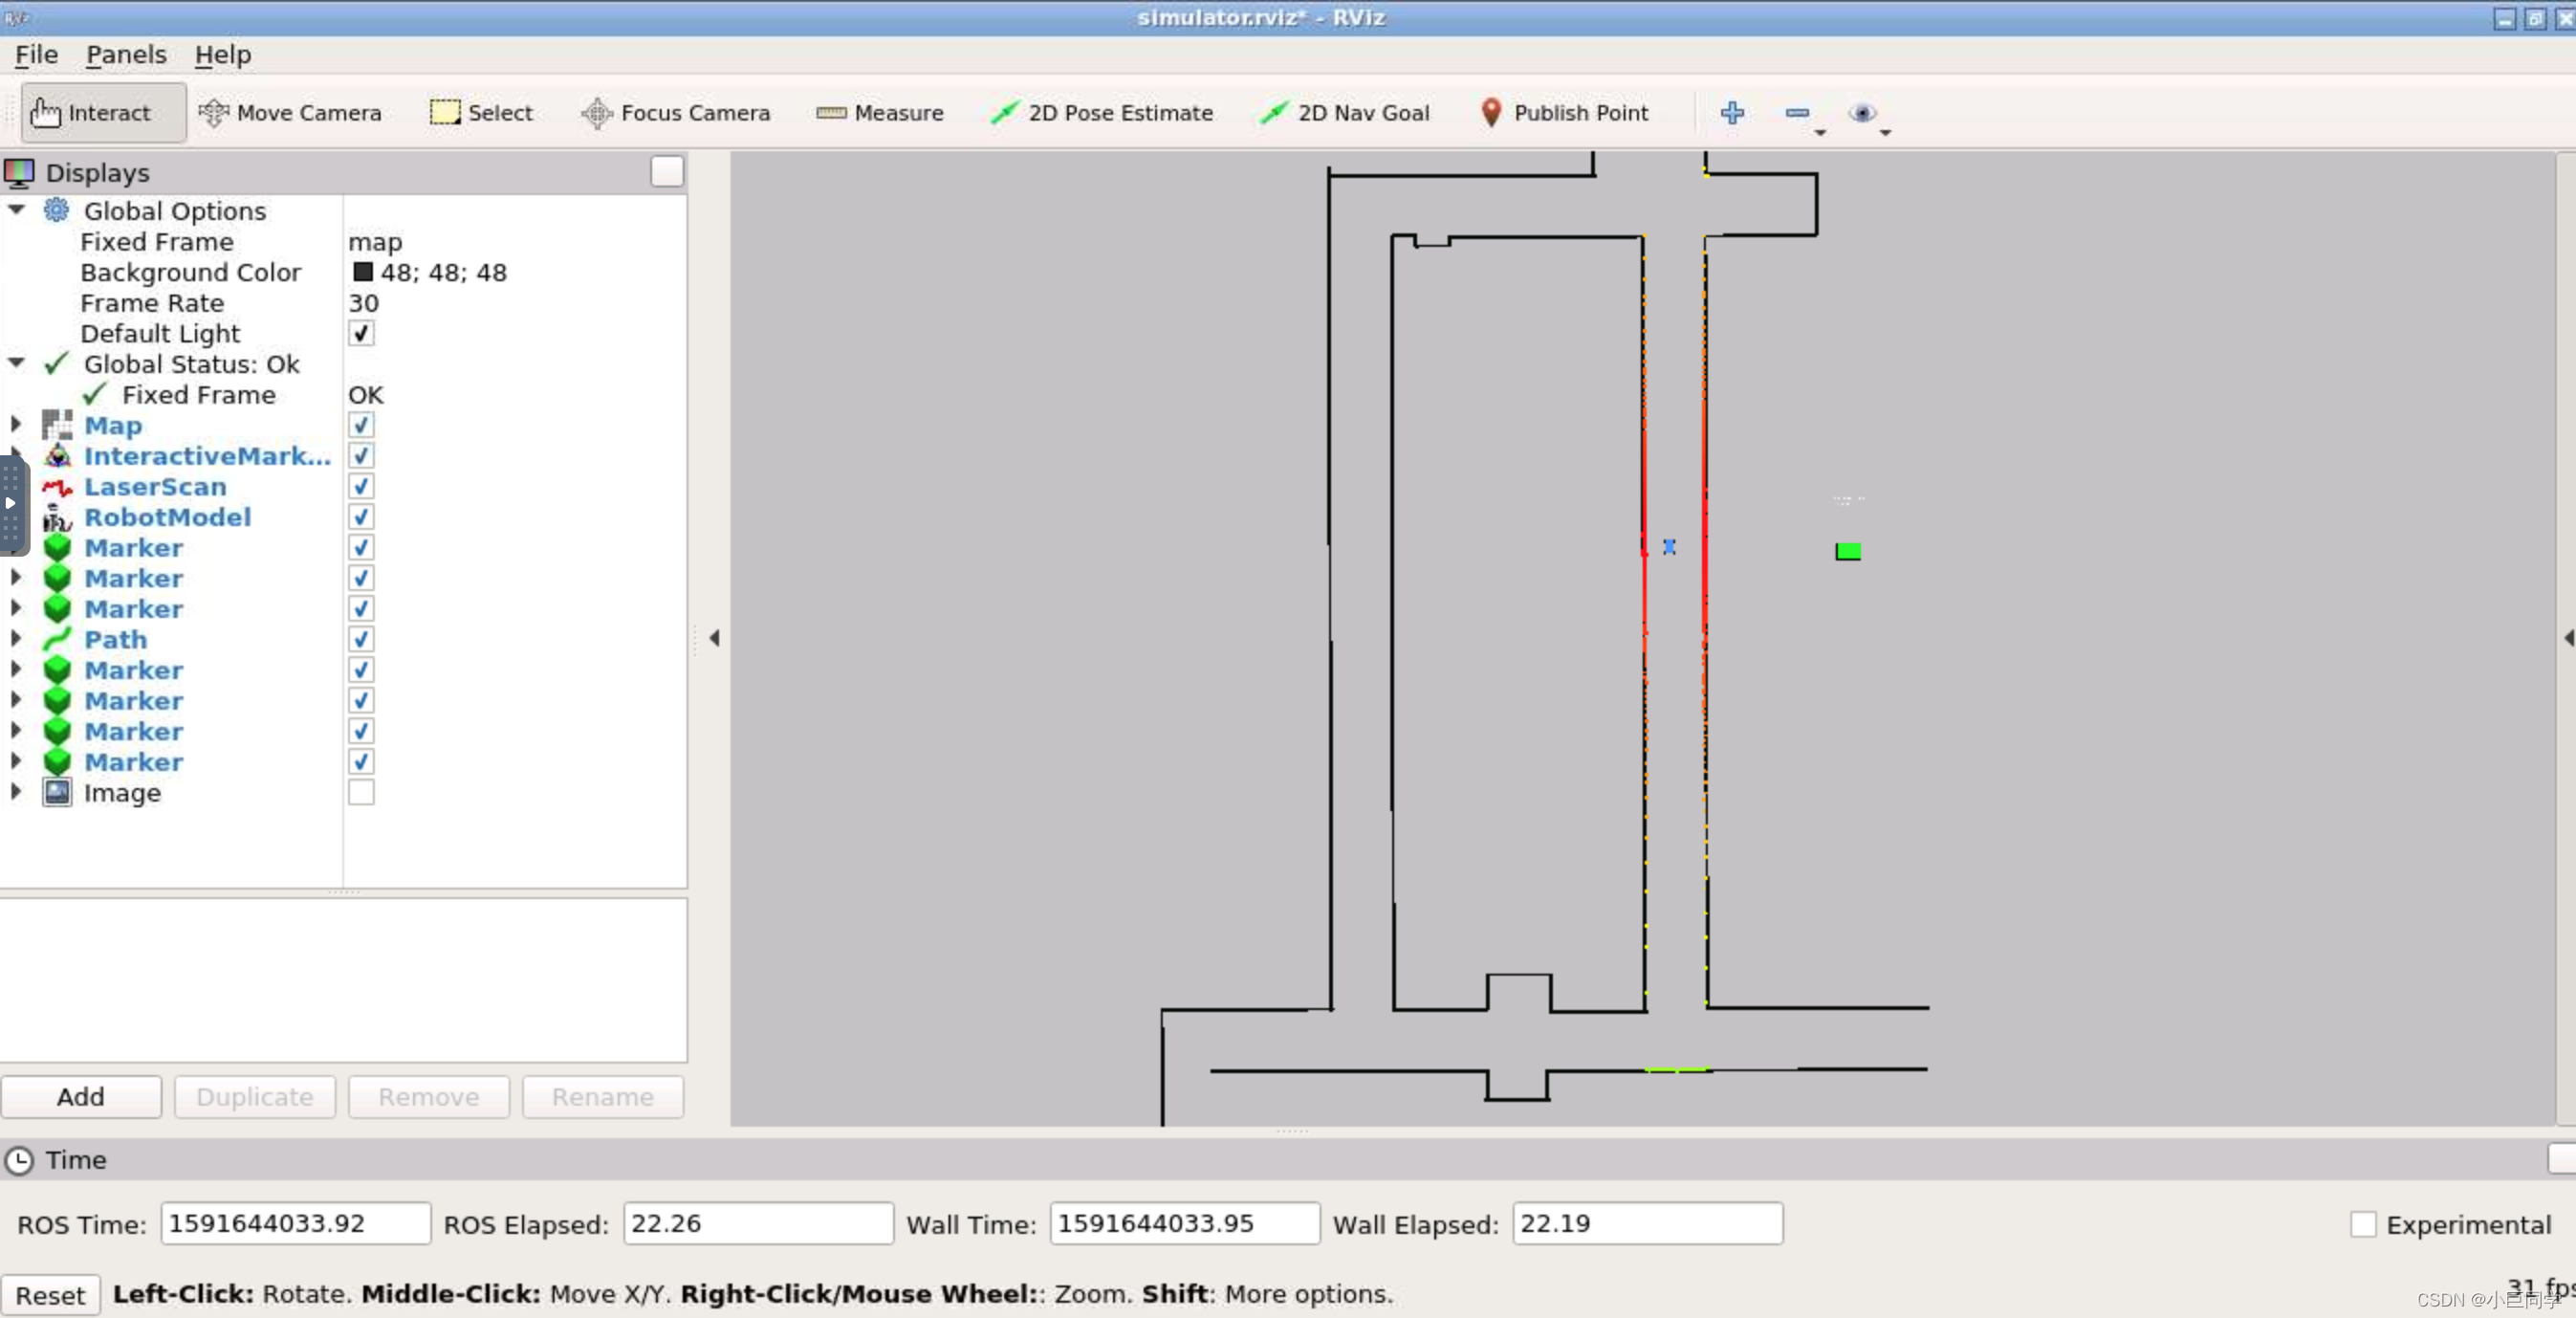Toggle visibility of RobotModel display

point(360,516)
